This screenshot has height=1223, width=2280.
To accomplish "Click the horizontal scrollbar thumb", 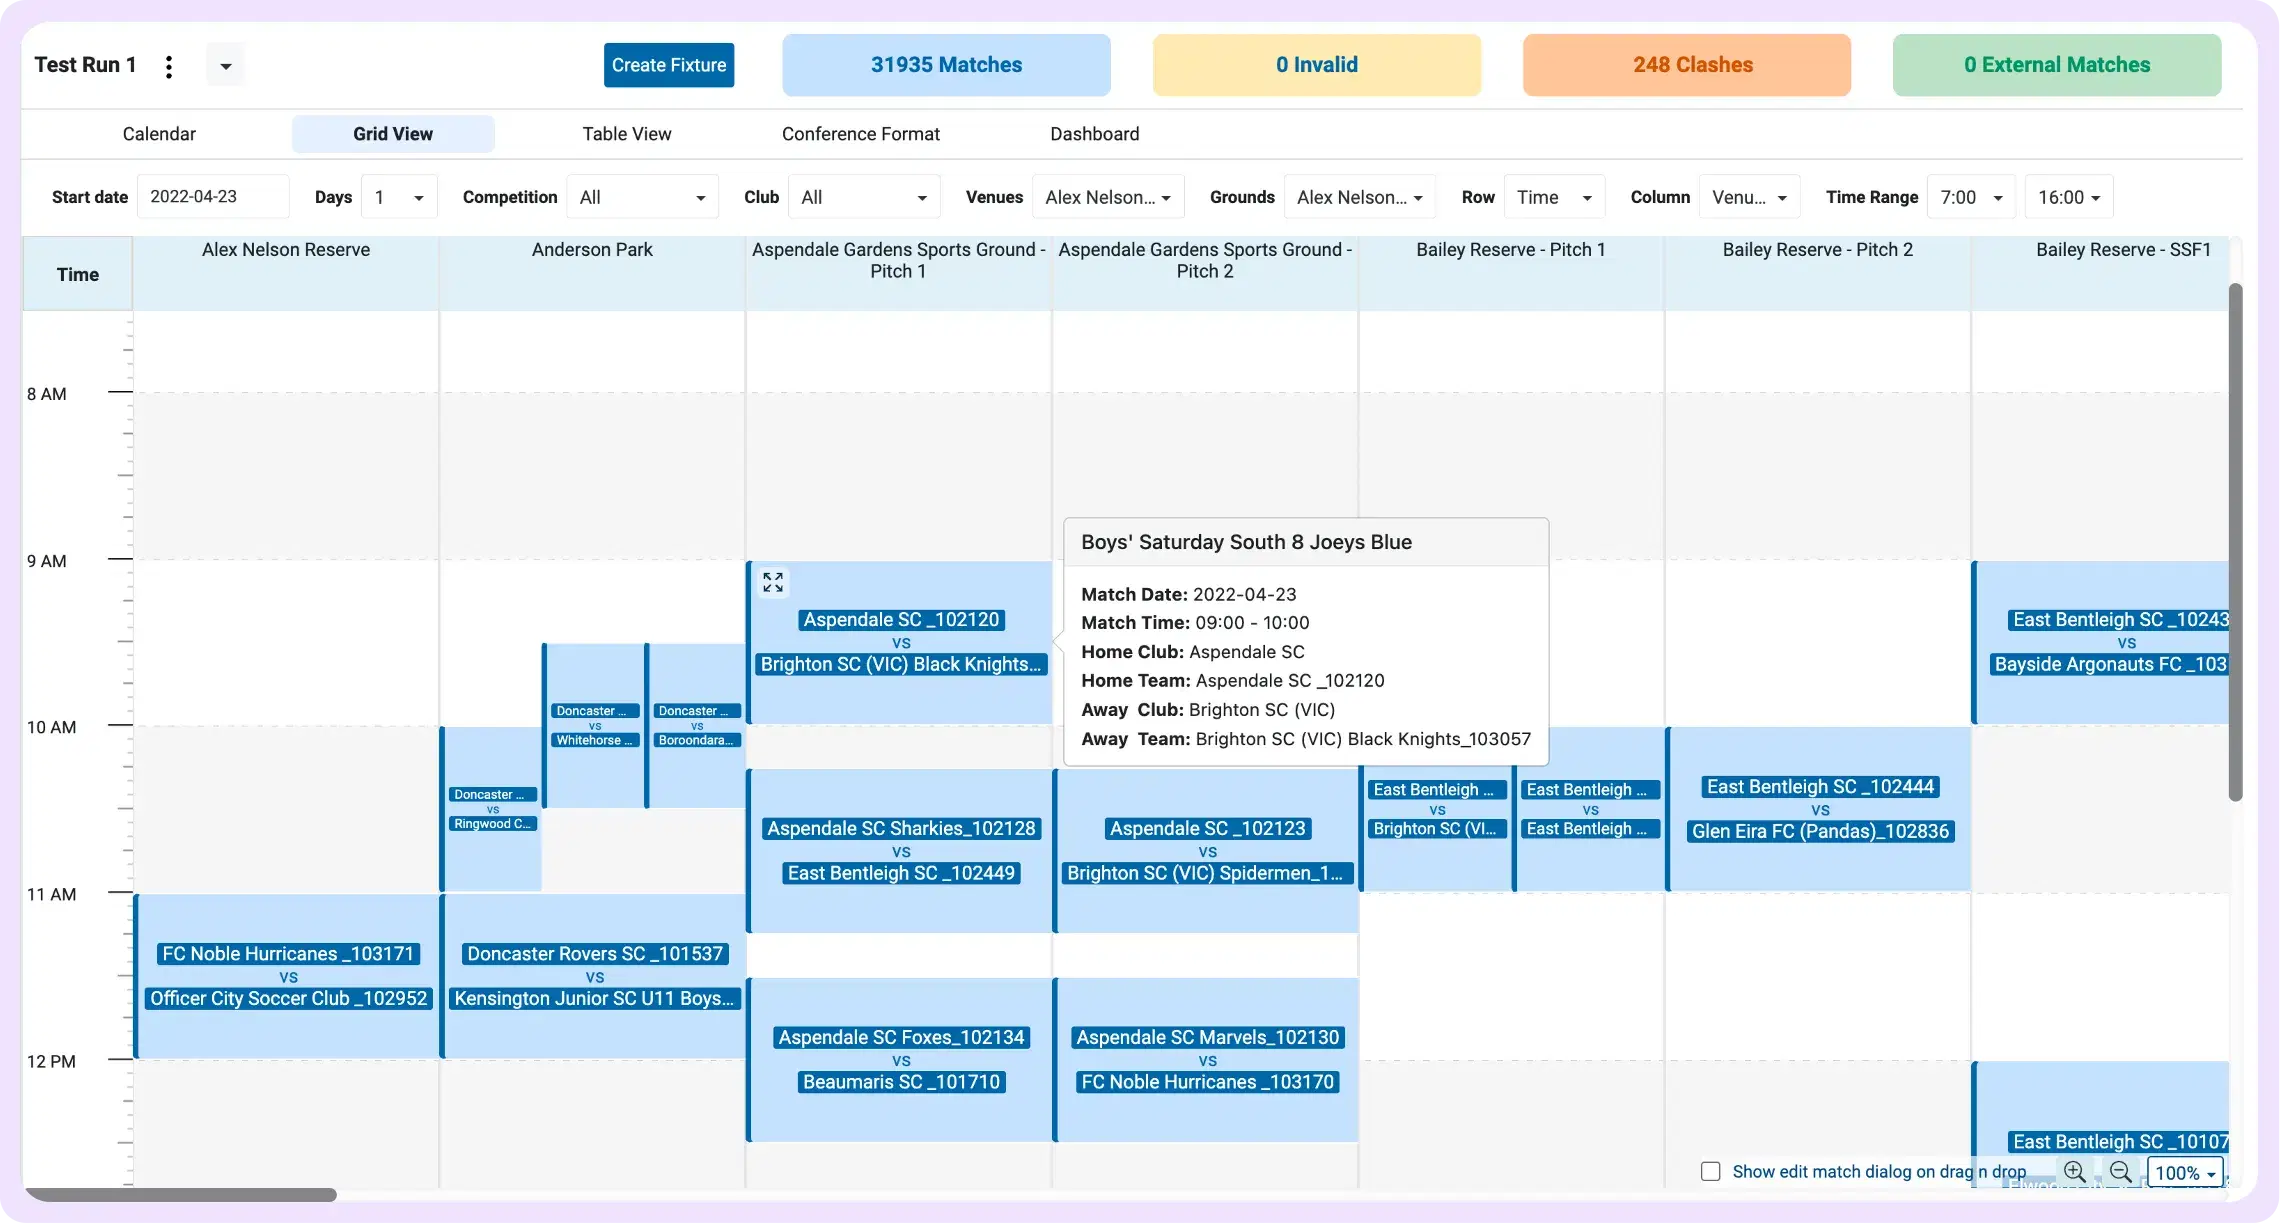I will [181, 1194].
